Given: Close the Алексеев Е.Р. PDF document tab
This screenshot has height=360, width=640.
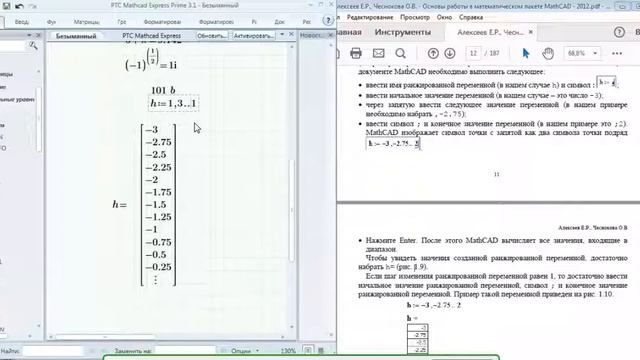Looking at the screenshot, I should (531, 32).
